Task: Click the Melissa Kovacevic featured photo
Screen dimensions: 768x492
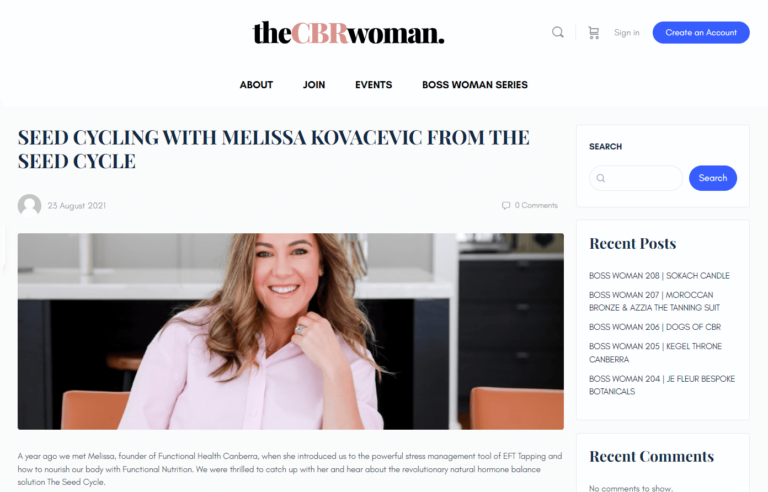Action: click(x=290, y=331)
